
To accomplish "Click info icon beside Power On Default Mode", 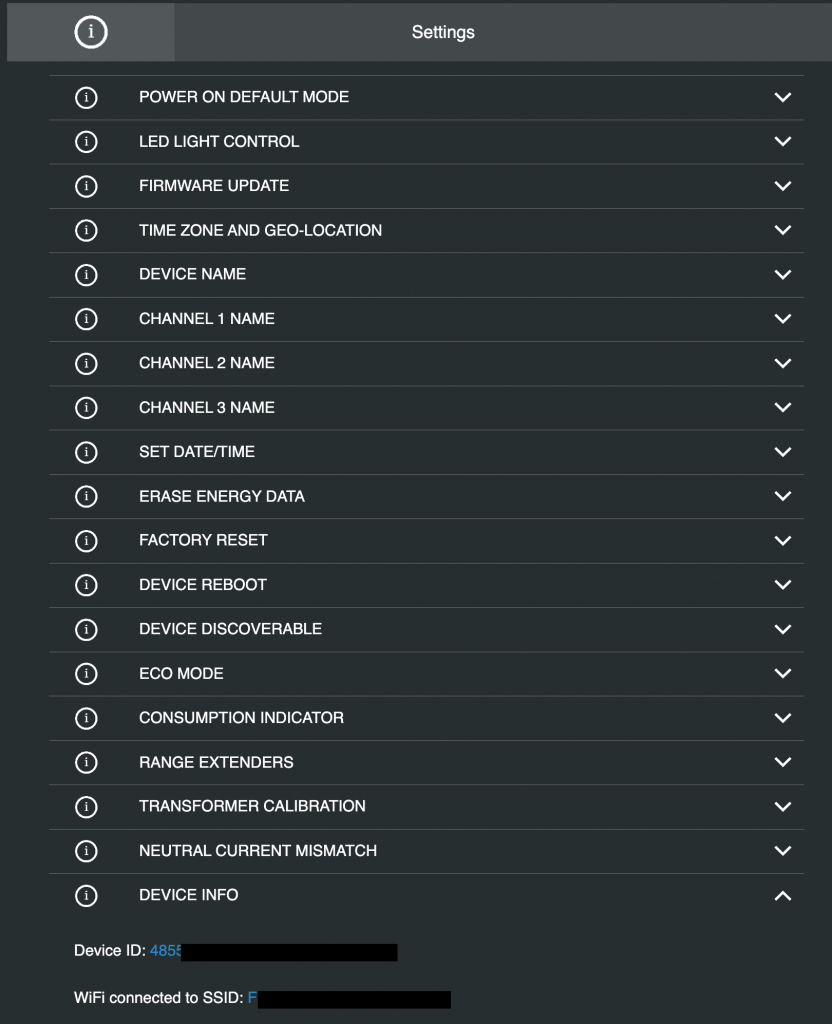I will (86, 97).
